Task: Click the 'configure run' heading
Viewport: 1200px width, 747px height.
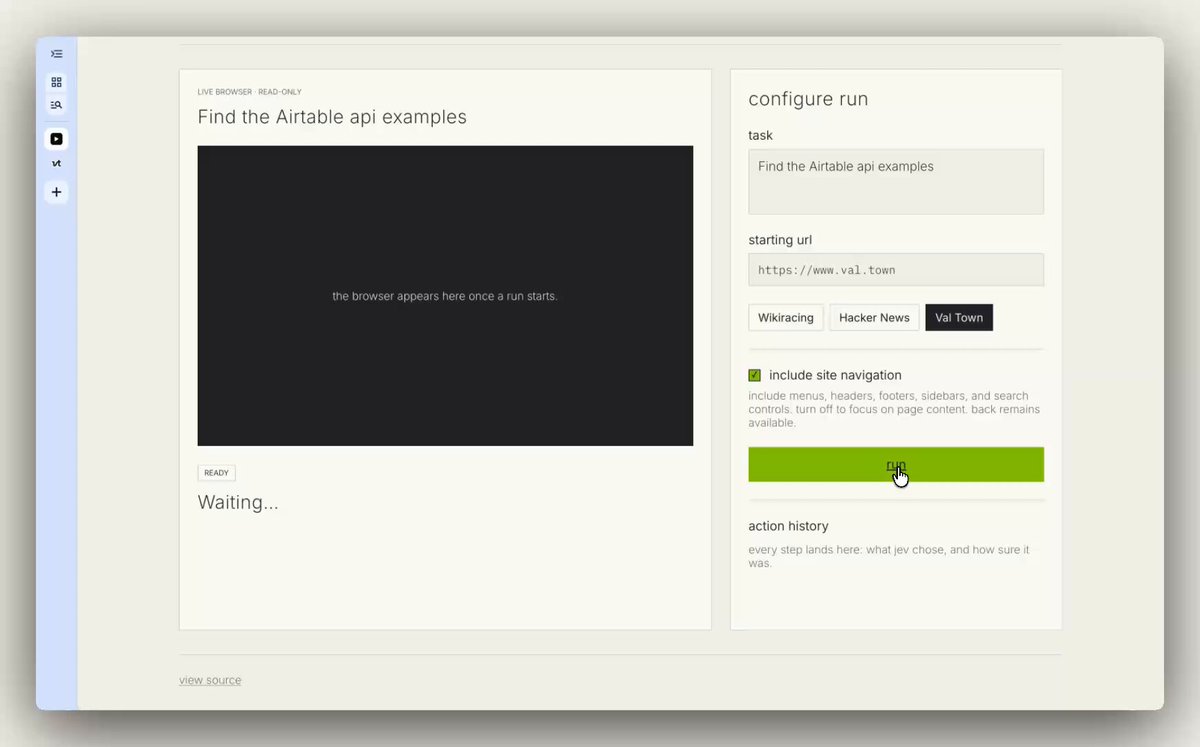Action: [808, 99]
